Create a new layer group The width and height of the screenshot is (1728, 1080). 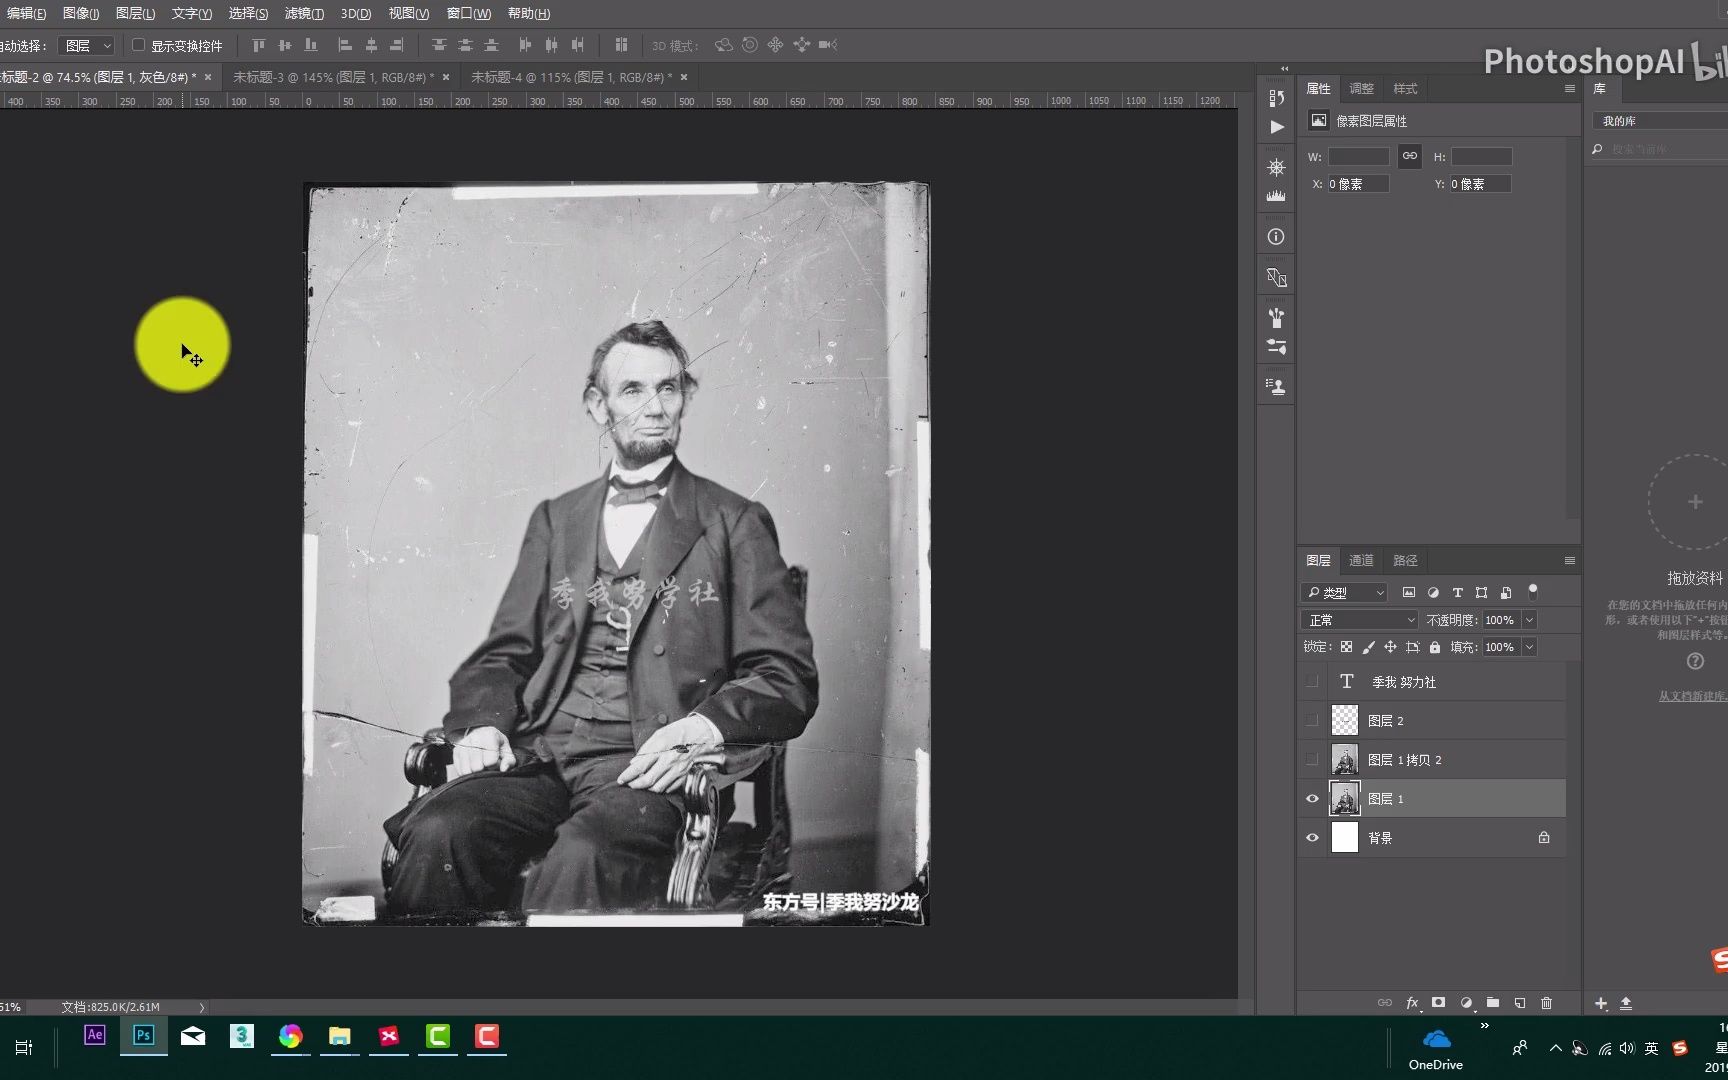click(x=1493, y=1002)
